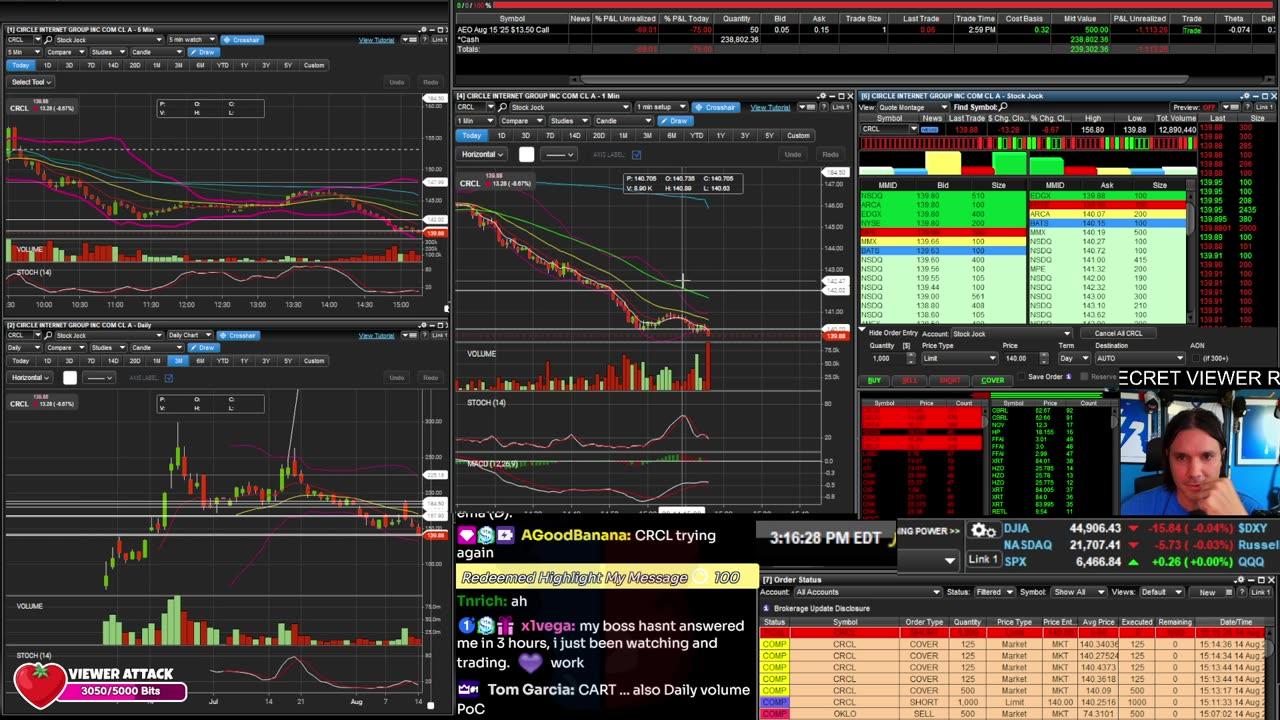Click the help question mark in Stock Jock window

point(1248,107)
